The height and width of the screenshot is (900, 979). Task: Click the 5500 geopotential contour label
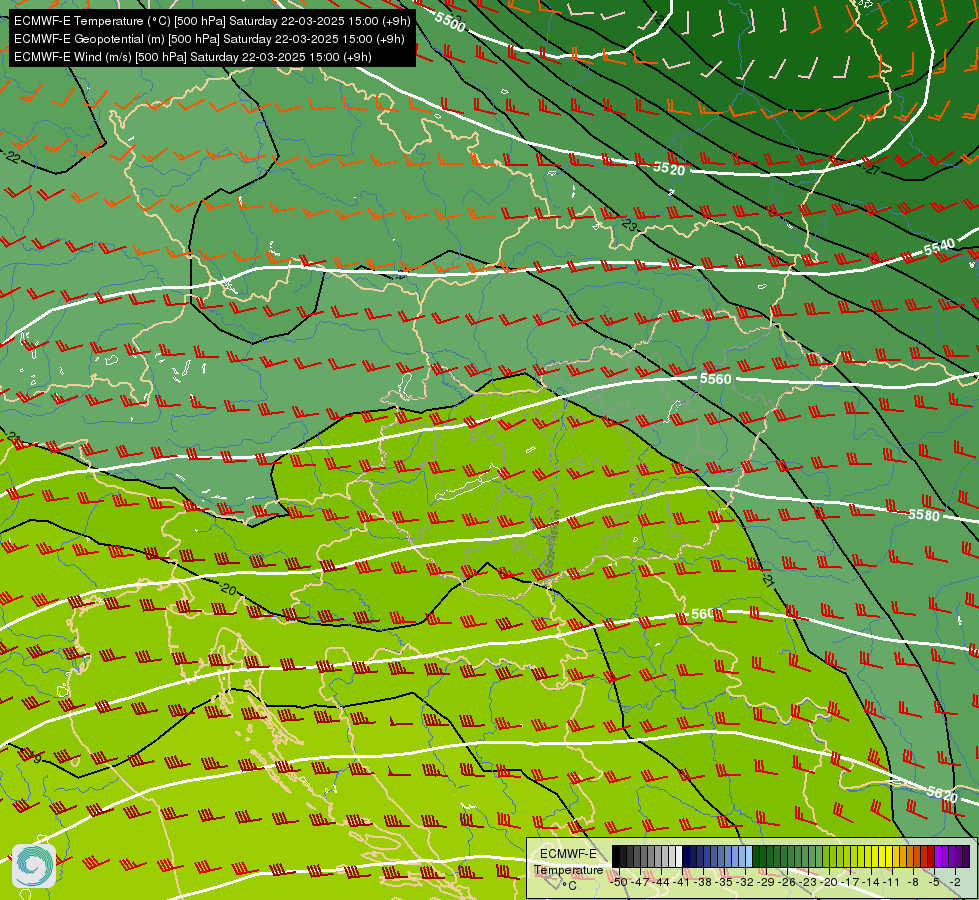click(x=450, y=22)
